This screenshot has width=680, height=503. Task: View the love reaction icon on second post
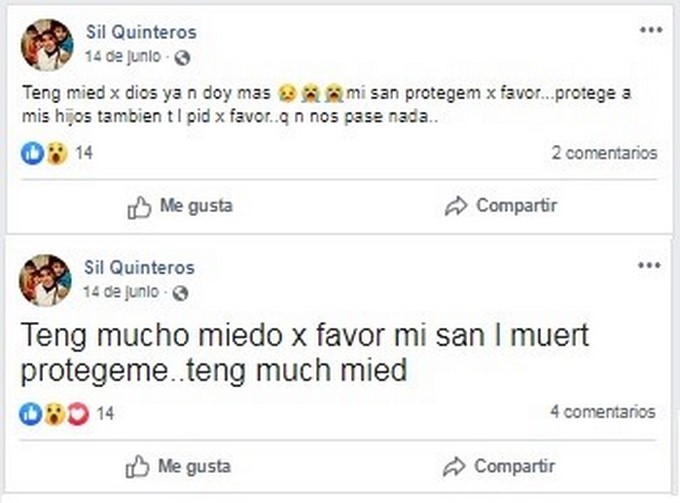pyautogui.click(x=77, y=413)
